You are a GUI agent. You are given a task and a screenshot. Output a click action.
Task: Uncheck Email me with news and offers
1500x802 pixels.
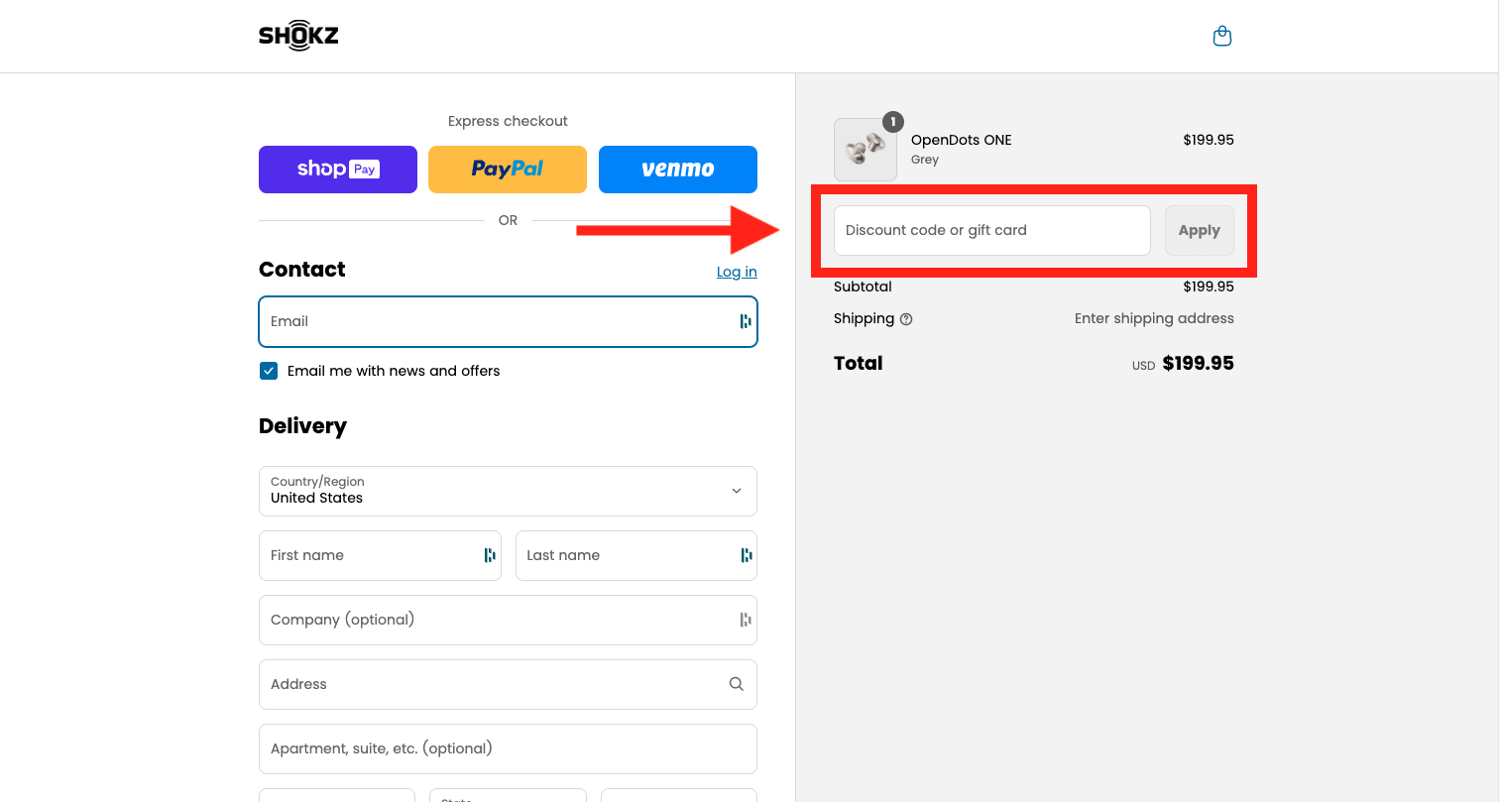(269, 371)
